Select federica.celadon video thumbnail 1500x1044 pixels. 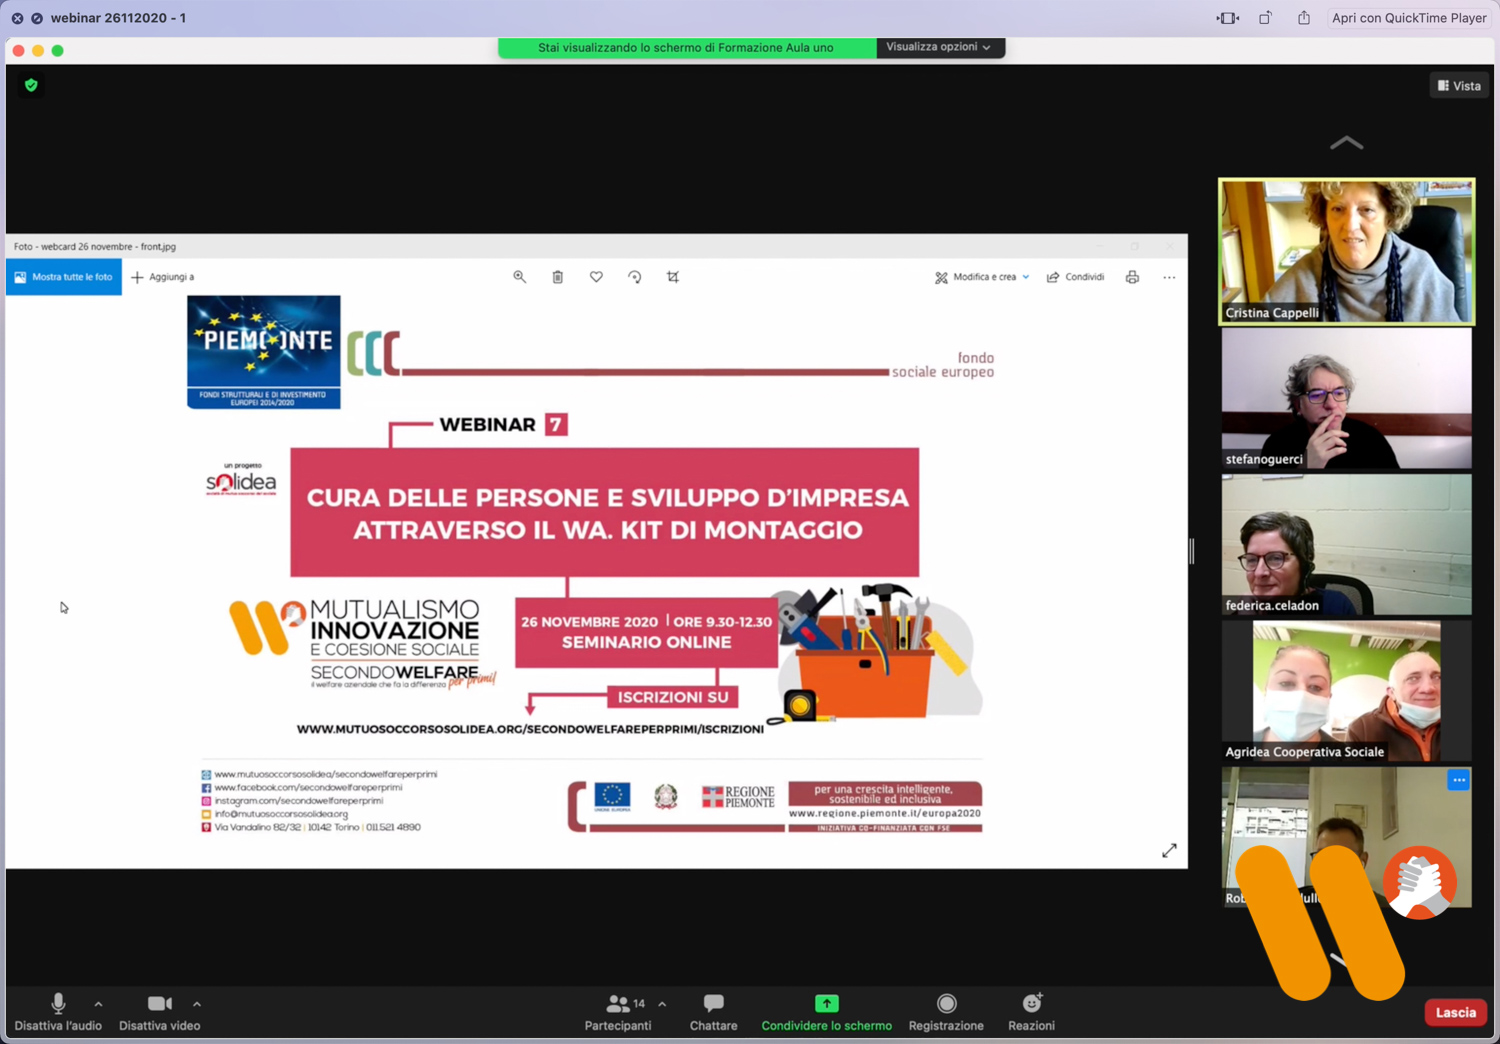[x=1346, y=545]
